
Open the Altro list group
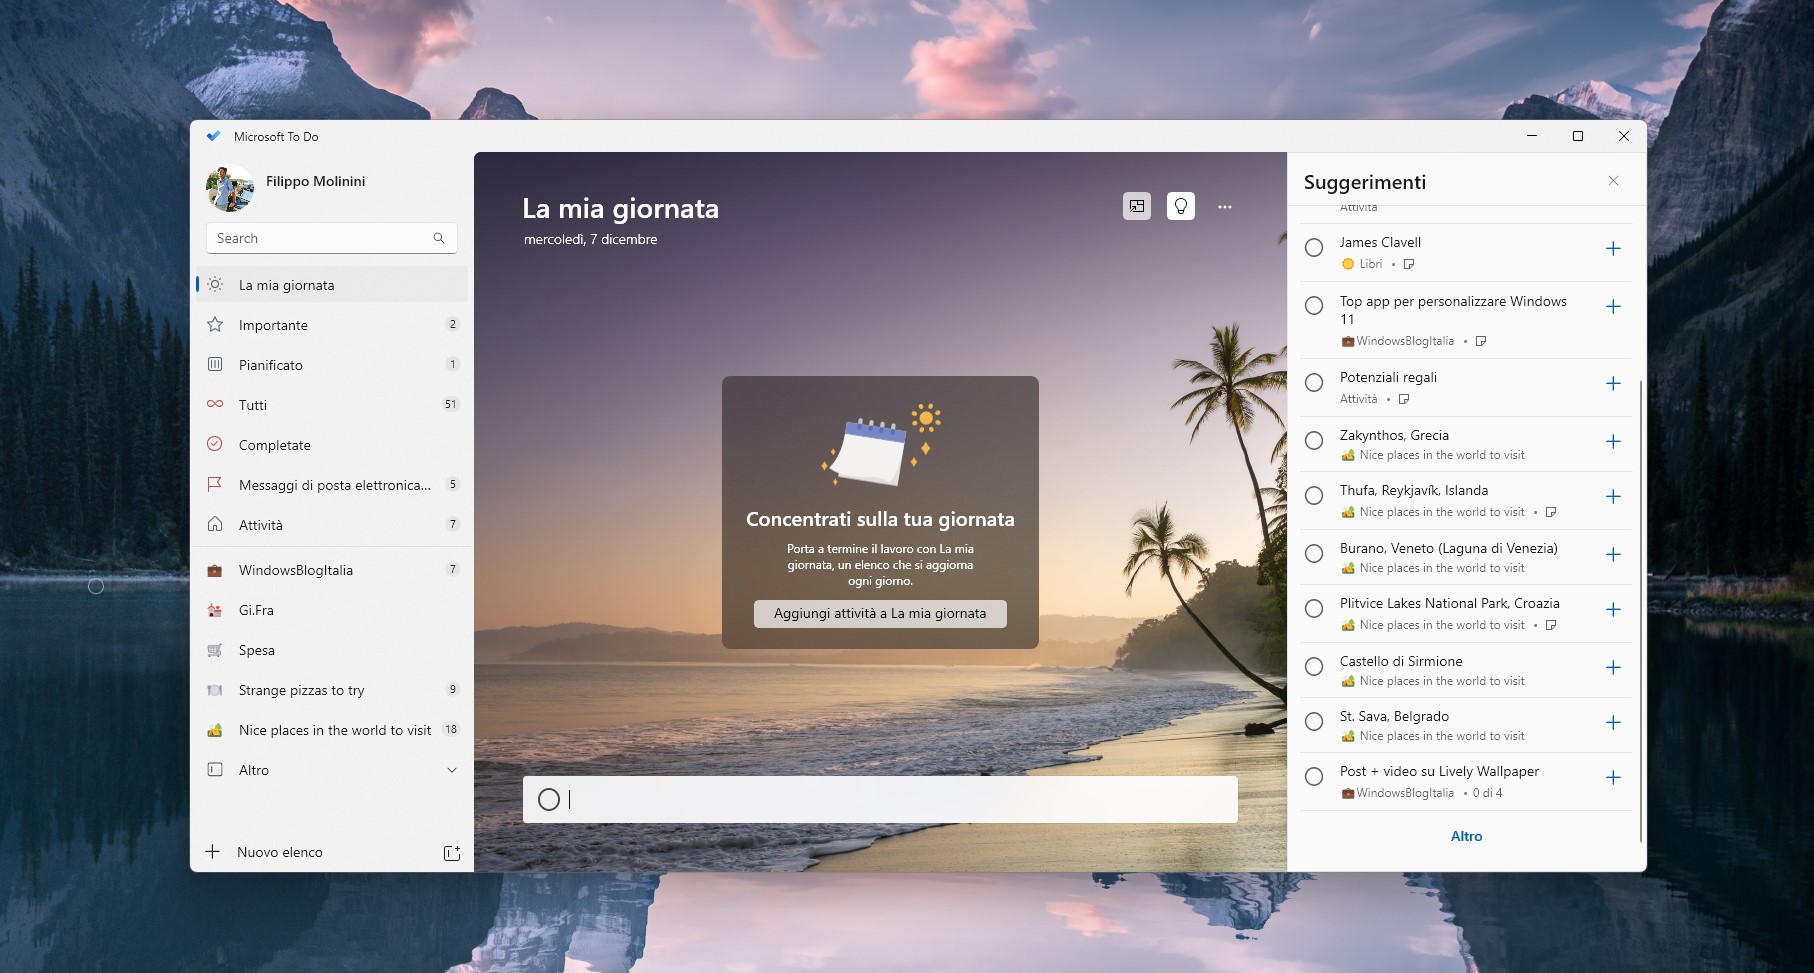tap(331, 770)
